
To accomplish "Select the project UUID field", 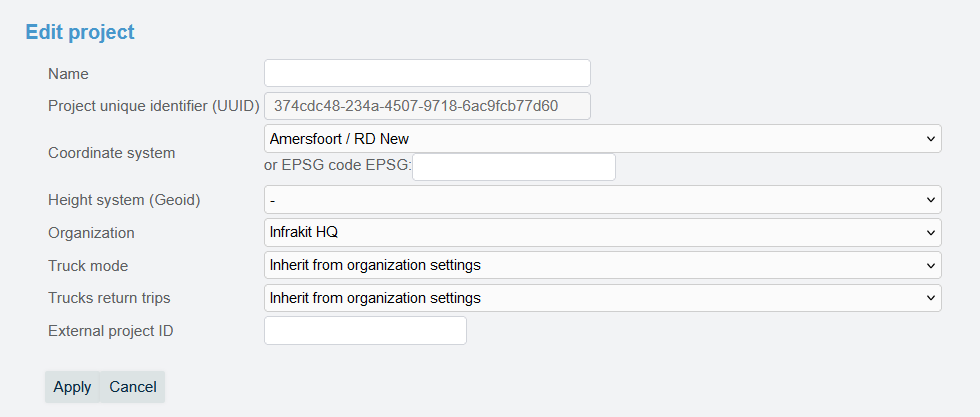I will point(427,105).
